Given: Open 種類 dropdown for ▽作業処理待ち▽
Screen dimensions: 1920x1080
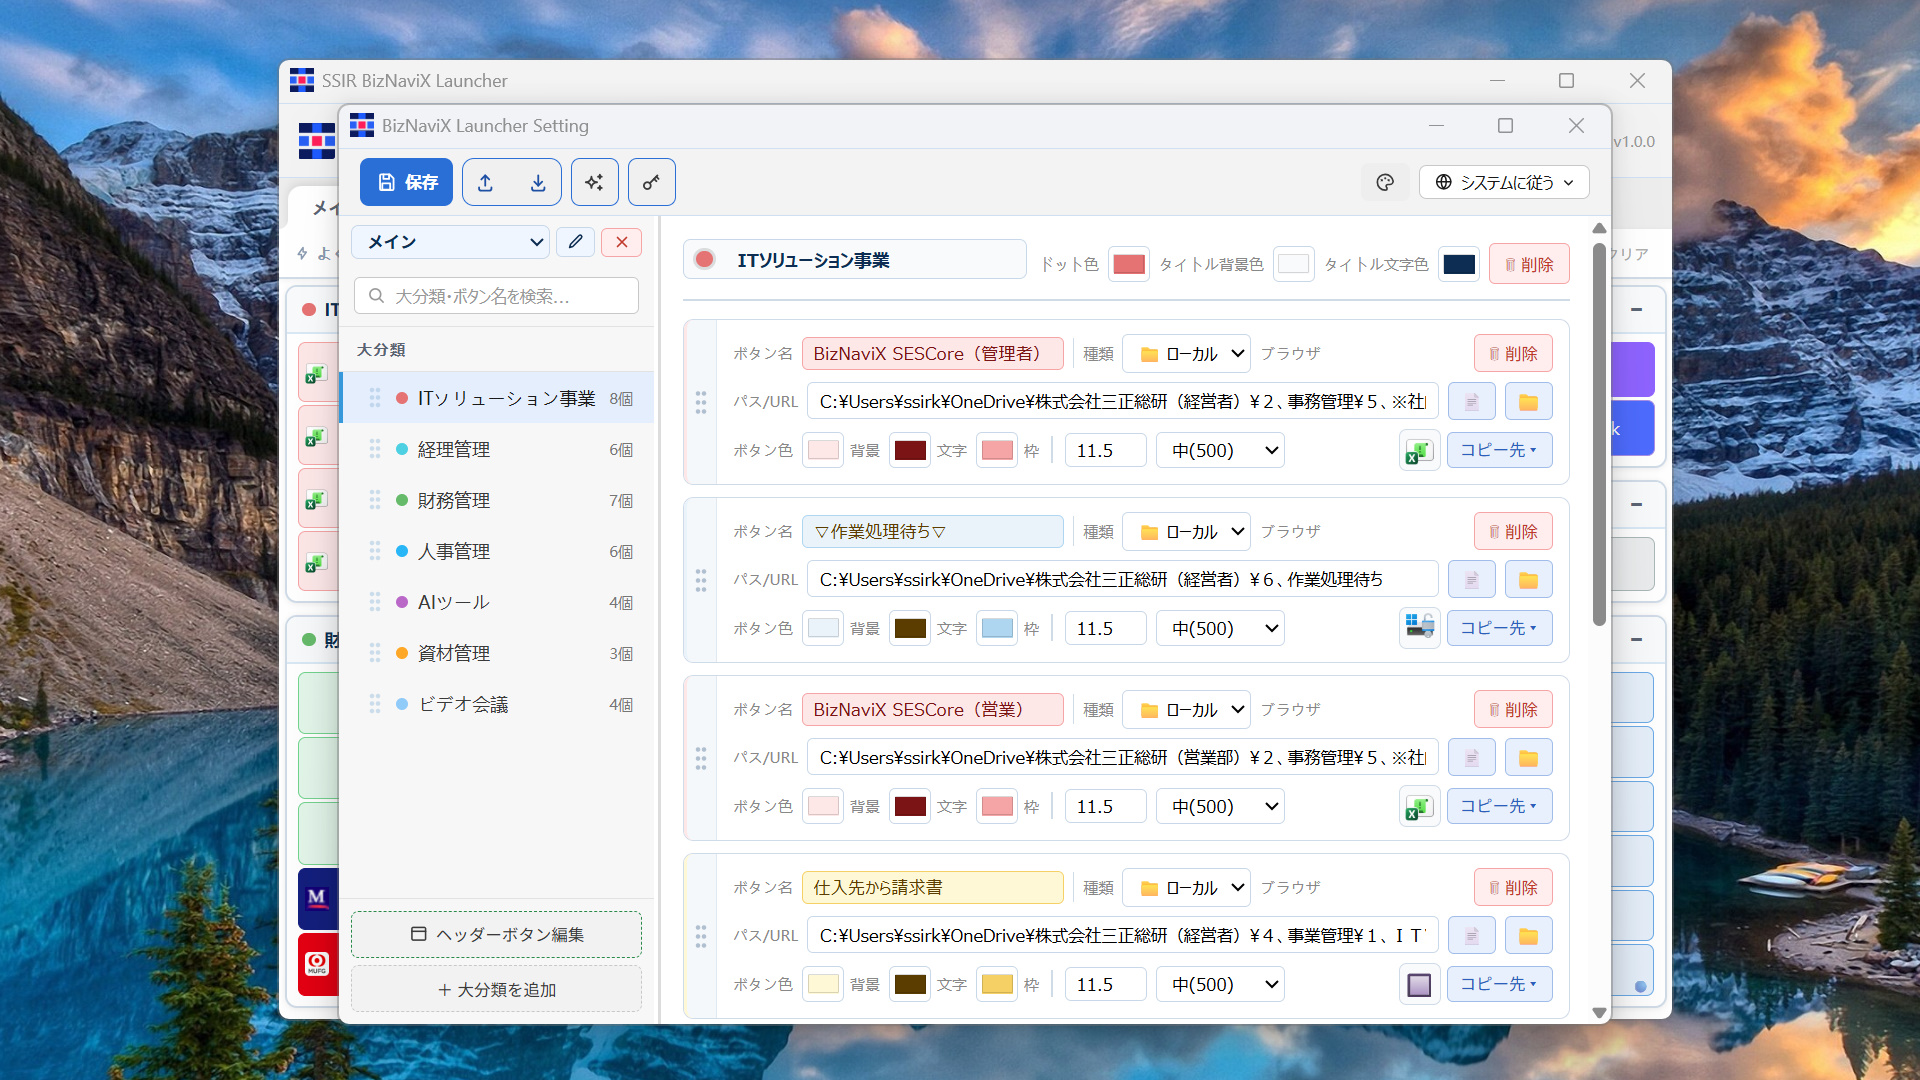Looking at the screenshot, I should click(1186, 531).
